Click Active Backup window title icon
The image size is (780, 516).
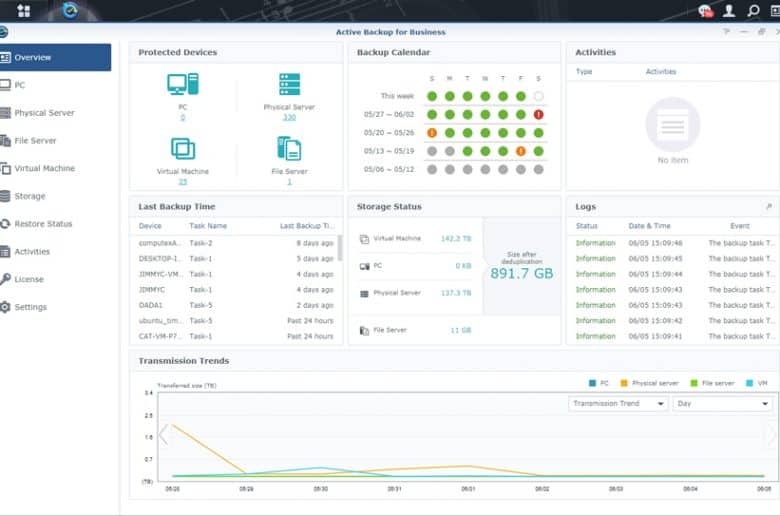(3, 32)
